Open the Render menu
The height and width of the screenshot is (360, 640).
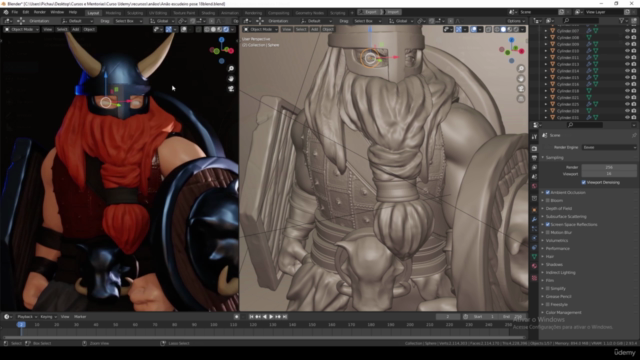(x=40, y=12)
